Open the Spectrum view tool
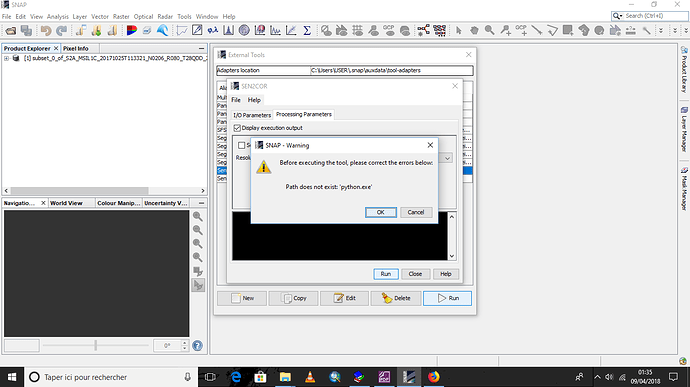Screen dimensions: 690x387 pyautogui.click(x=275, y=30)
